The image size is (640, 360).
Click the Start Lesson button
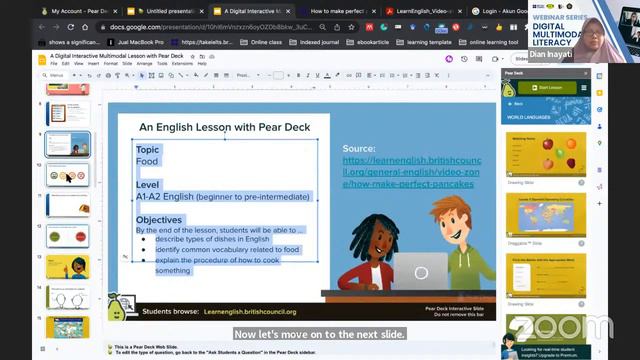(x=547, y=88)
